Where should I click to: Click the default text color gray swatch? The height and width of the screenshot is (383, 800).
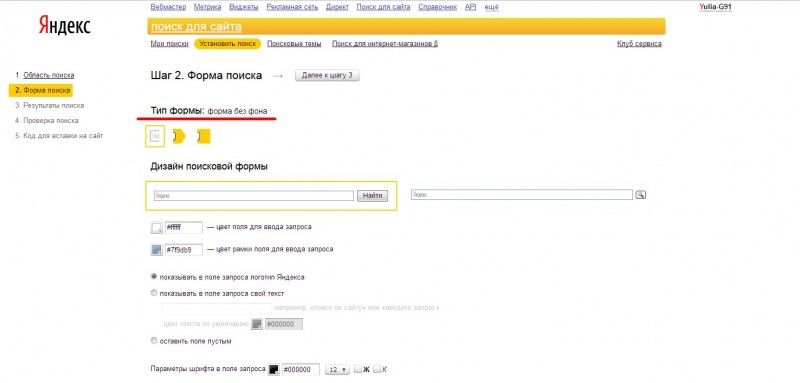257,324
